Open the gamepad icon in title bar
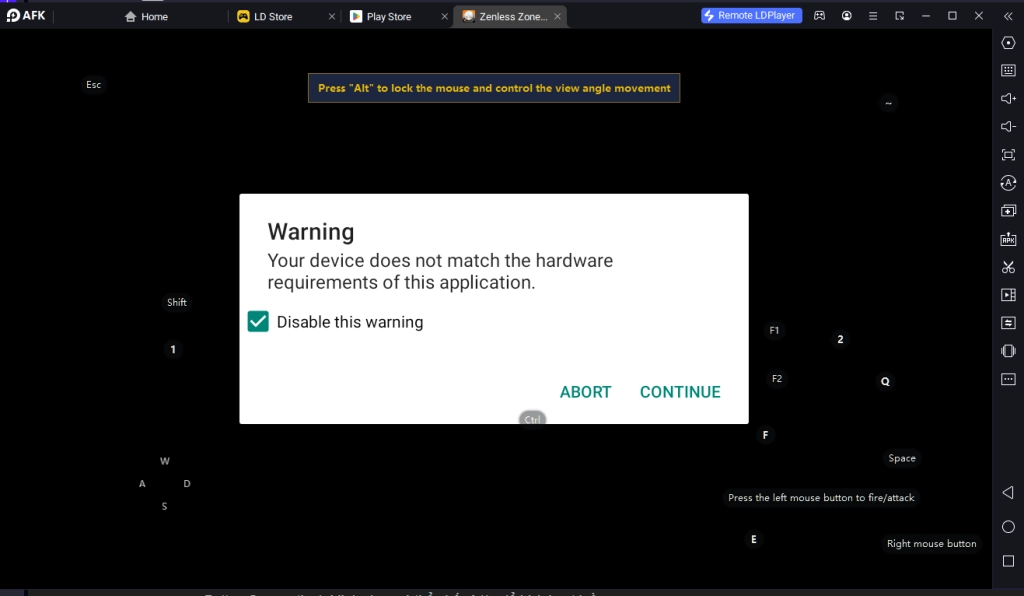The height and width of the screenshot is (596, 1024). (x=819, y=16)
